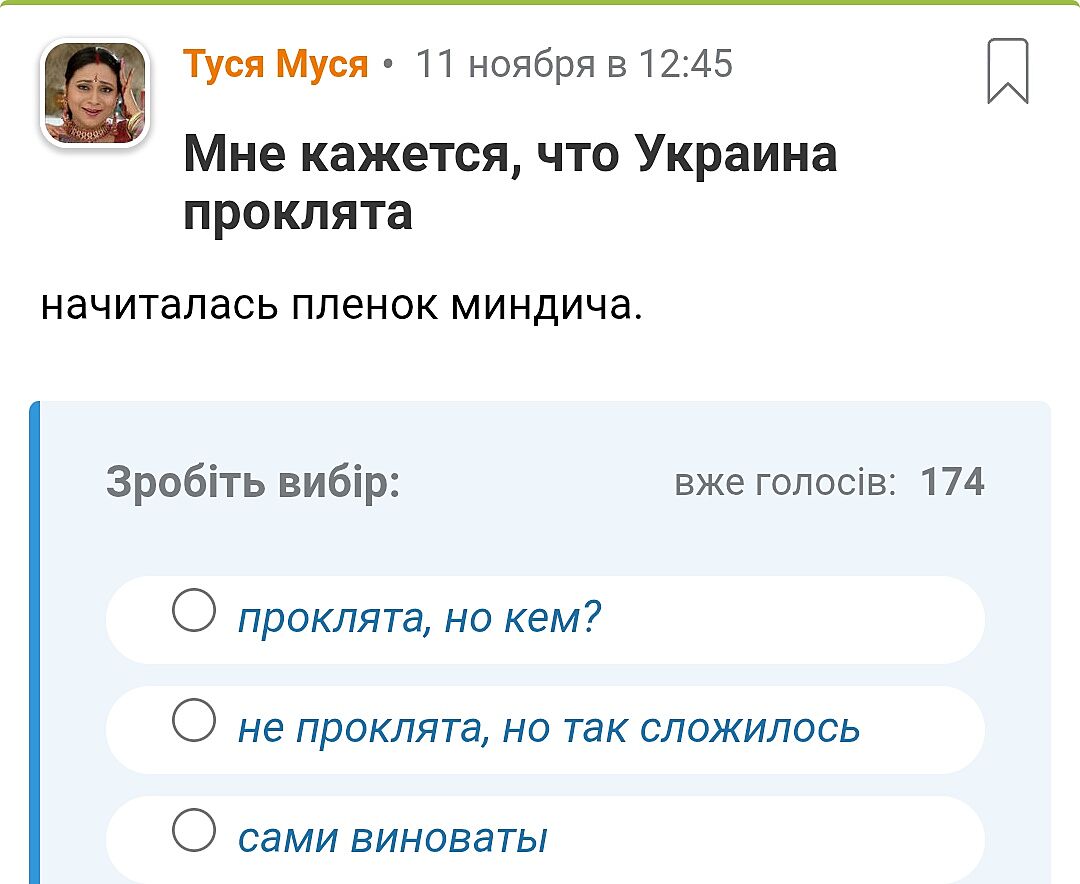
Task: Choose the не проклята, но так сложилось radio
Action: [193, 719]
